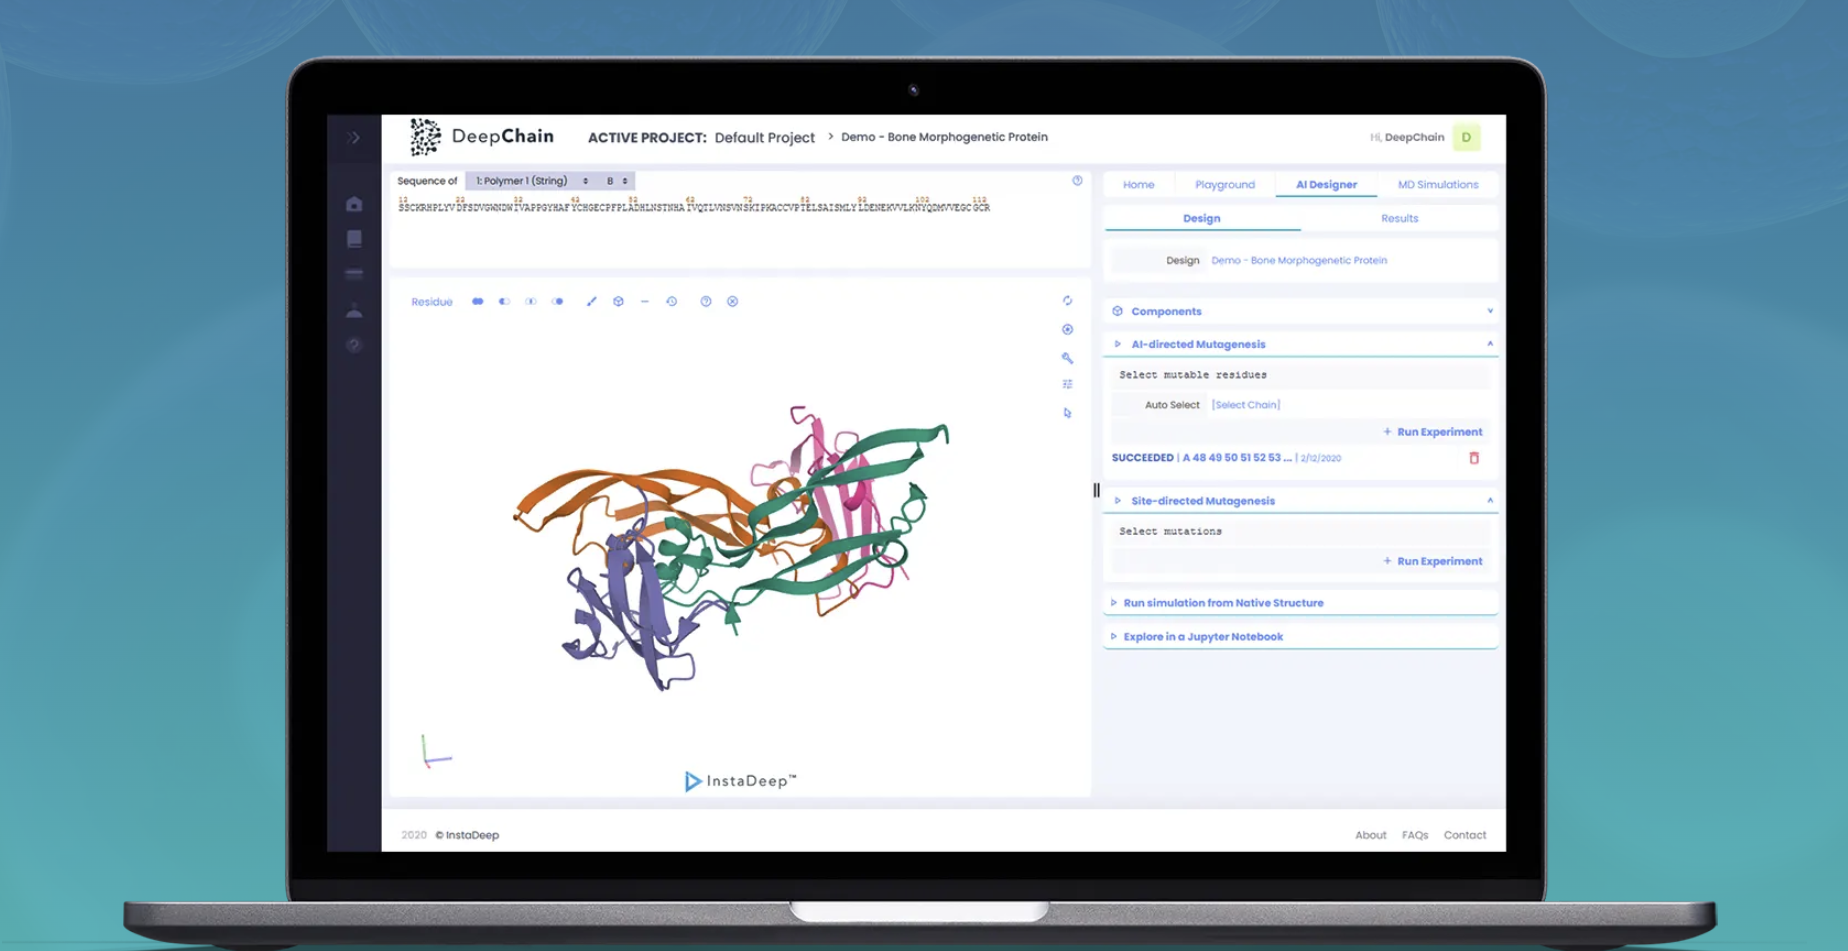Delete the succeeded experiment with trash icon
Viewport: 1848px width, 951px height.
click(1473, 458)
